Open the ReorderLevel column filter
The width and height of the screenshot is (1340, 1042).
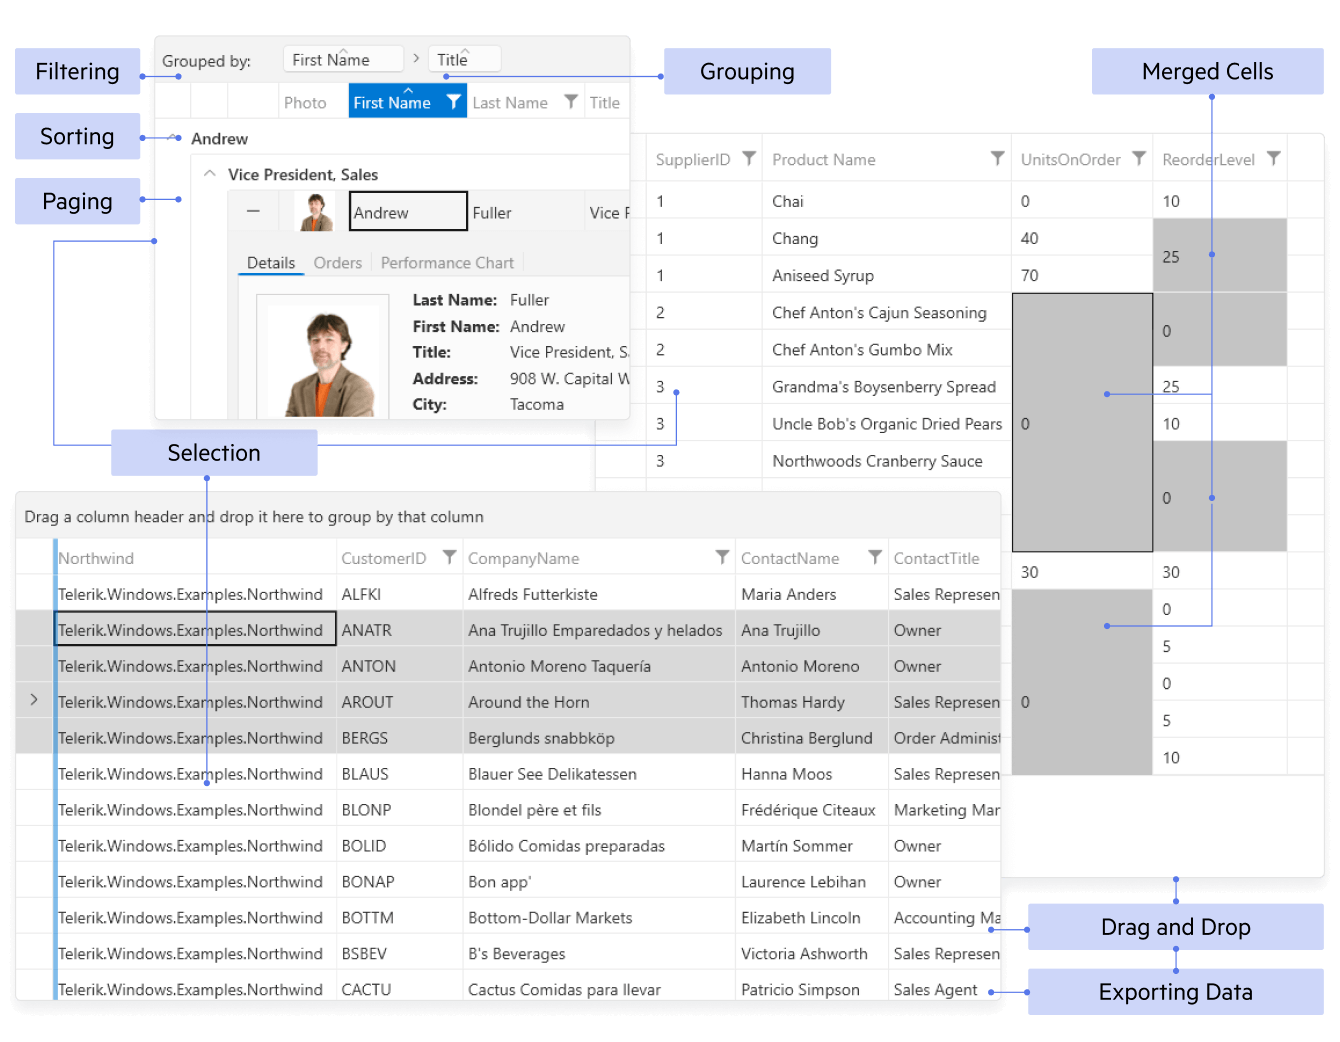pos(1273,159)
